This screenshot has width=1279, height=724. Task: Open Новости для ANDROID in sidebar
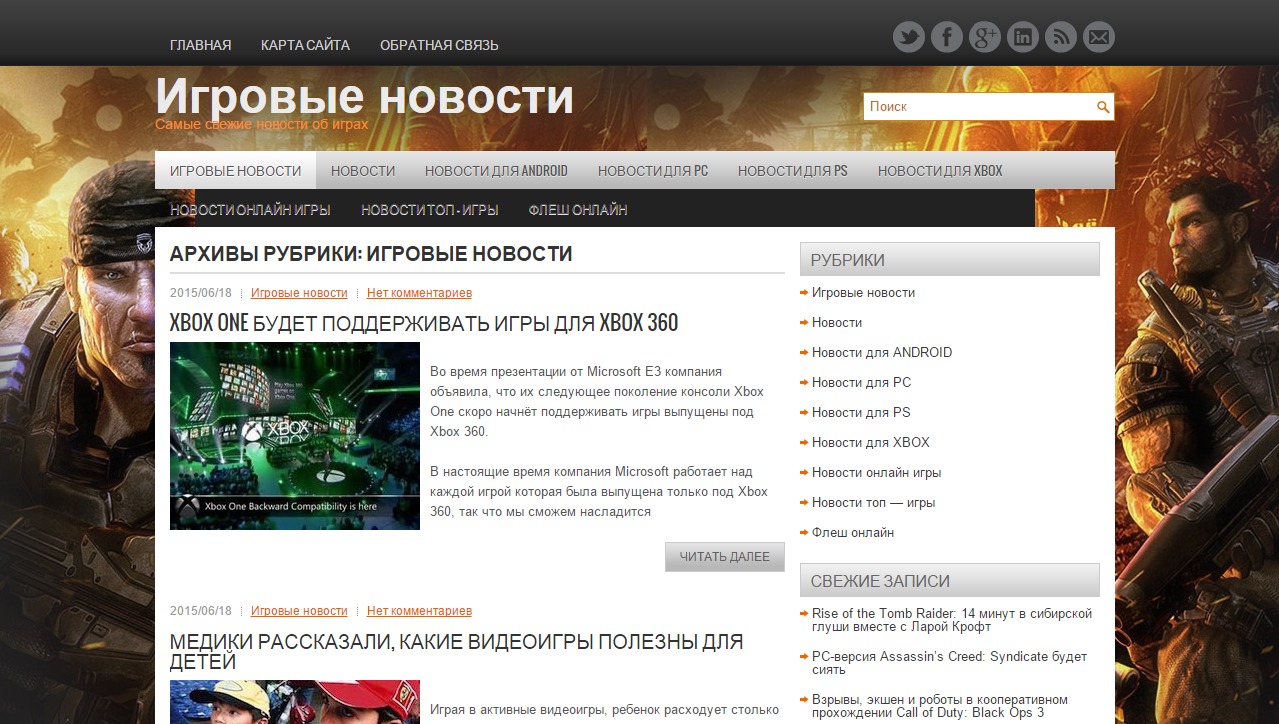pos(882,353)
